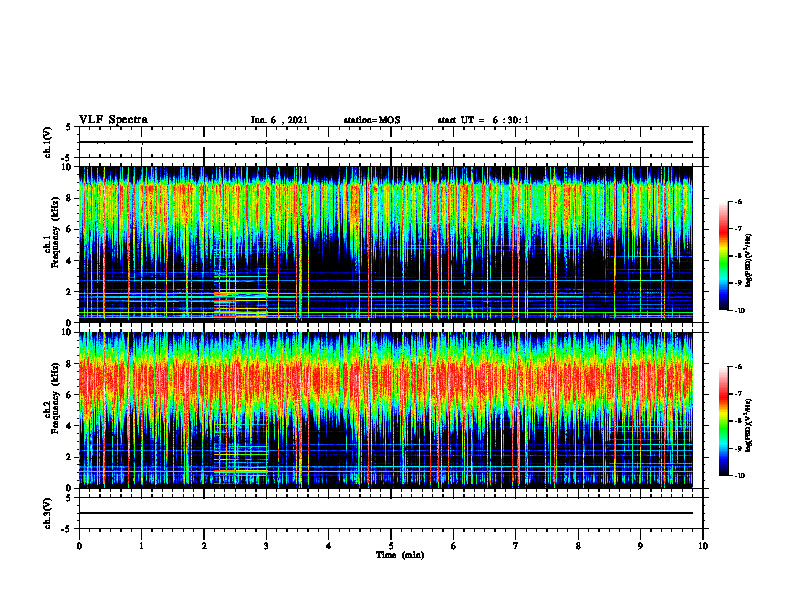Select the "start UT = 6 :30: 1" text
The height and width of the screenshot is (612, 792).
[x=483, y=120]
